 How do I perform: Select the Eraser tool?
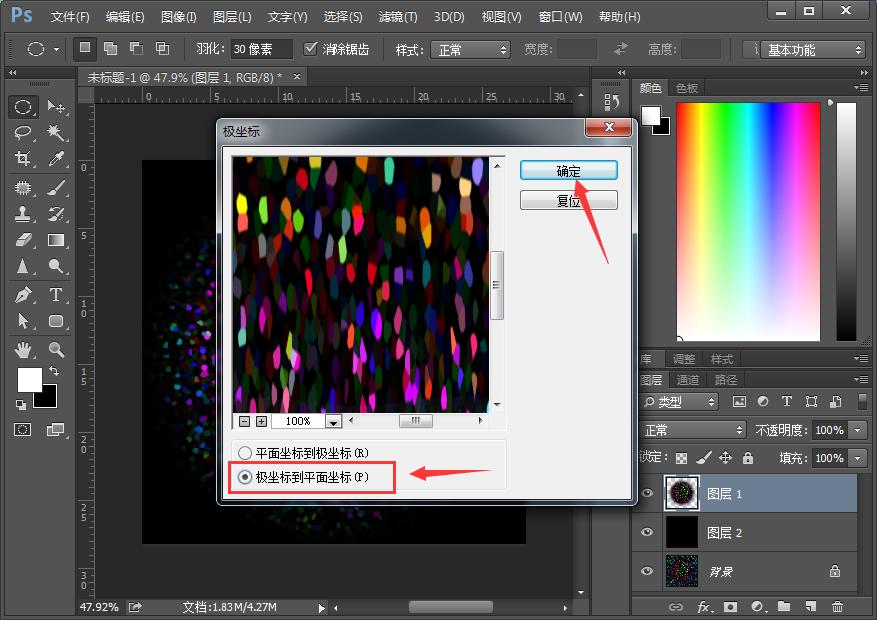click(x=23, y=240)
